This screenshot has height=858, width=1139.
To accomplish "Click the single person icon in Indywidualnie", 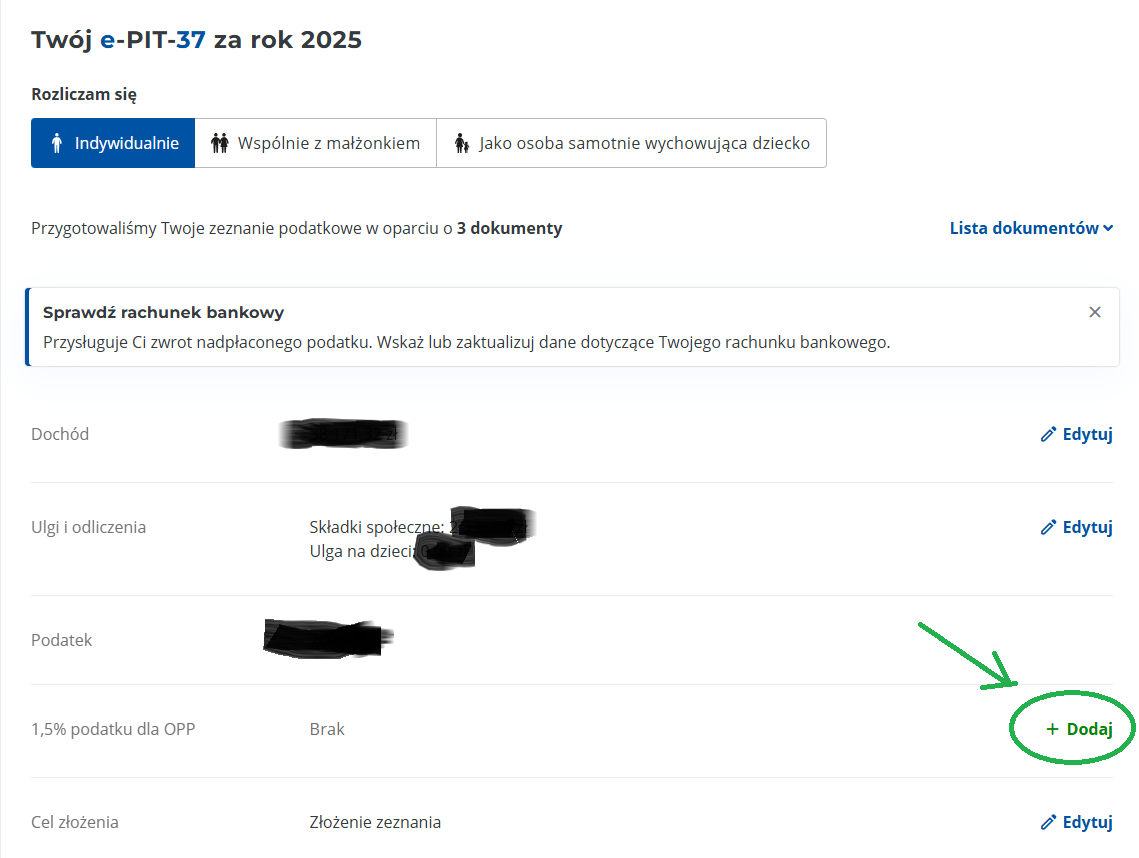I will click(56, 143).
